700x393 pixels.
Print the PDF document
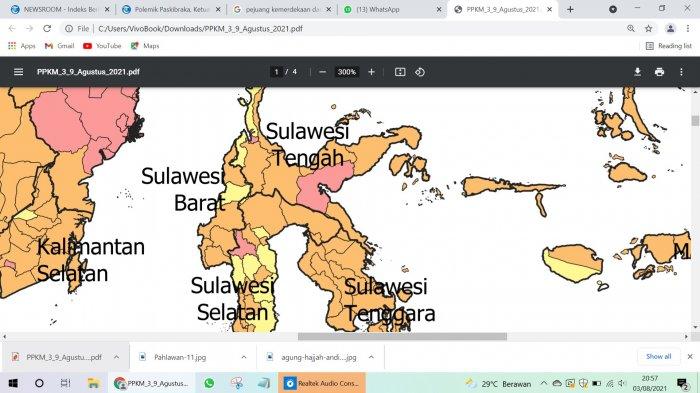[659, 72]
